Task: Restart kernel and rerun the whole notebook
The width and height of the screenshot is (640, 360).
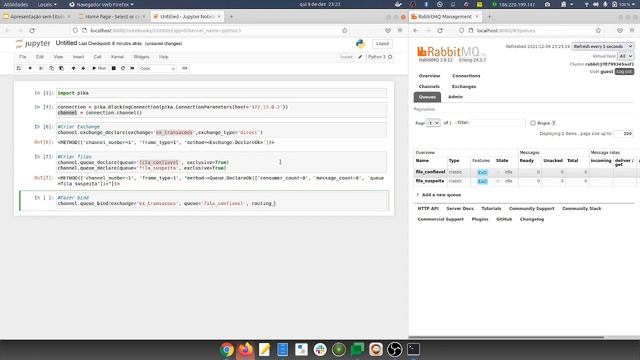Action: (x=132, y=69)
